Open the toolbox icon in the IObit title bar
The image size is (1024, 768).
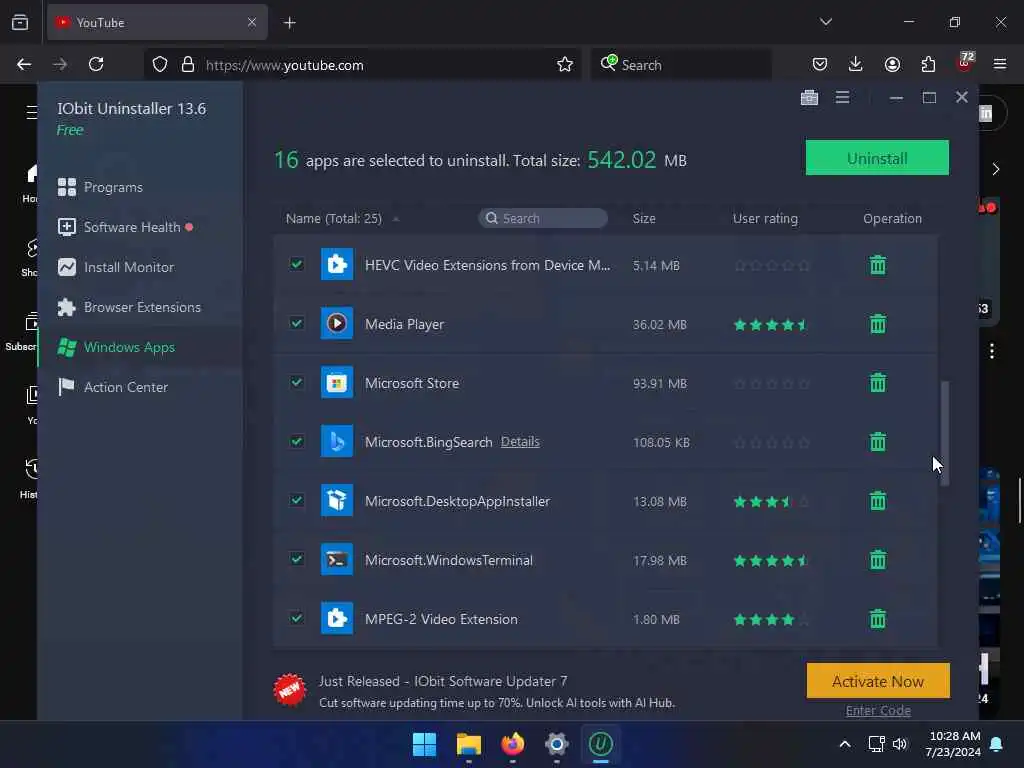pyautogui.click(x=809, y=97)
